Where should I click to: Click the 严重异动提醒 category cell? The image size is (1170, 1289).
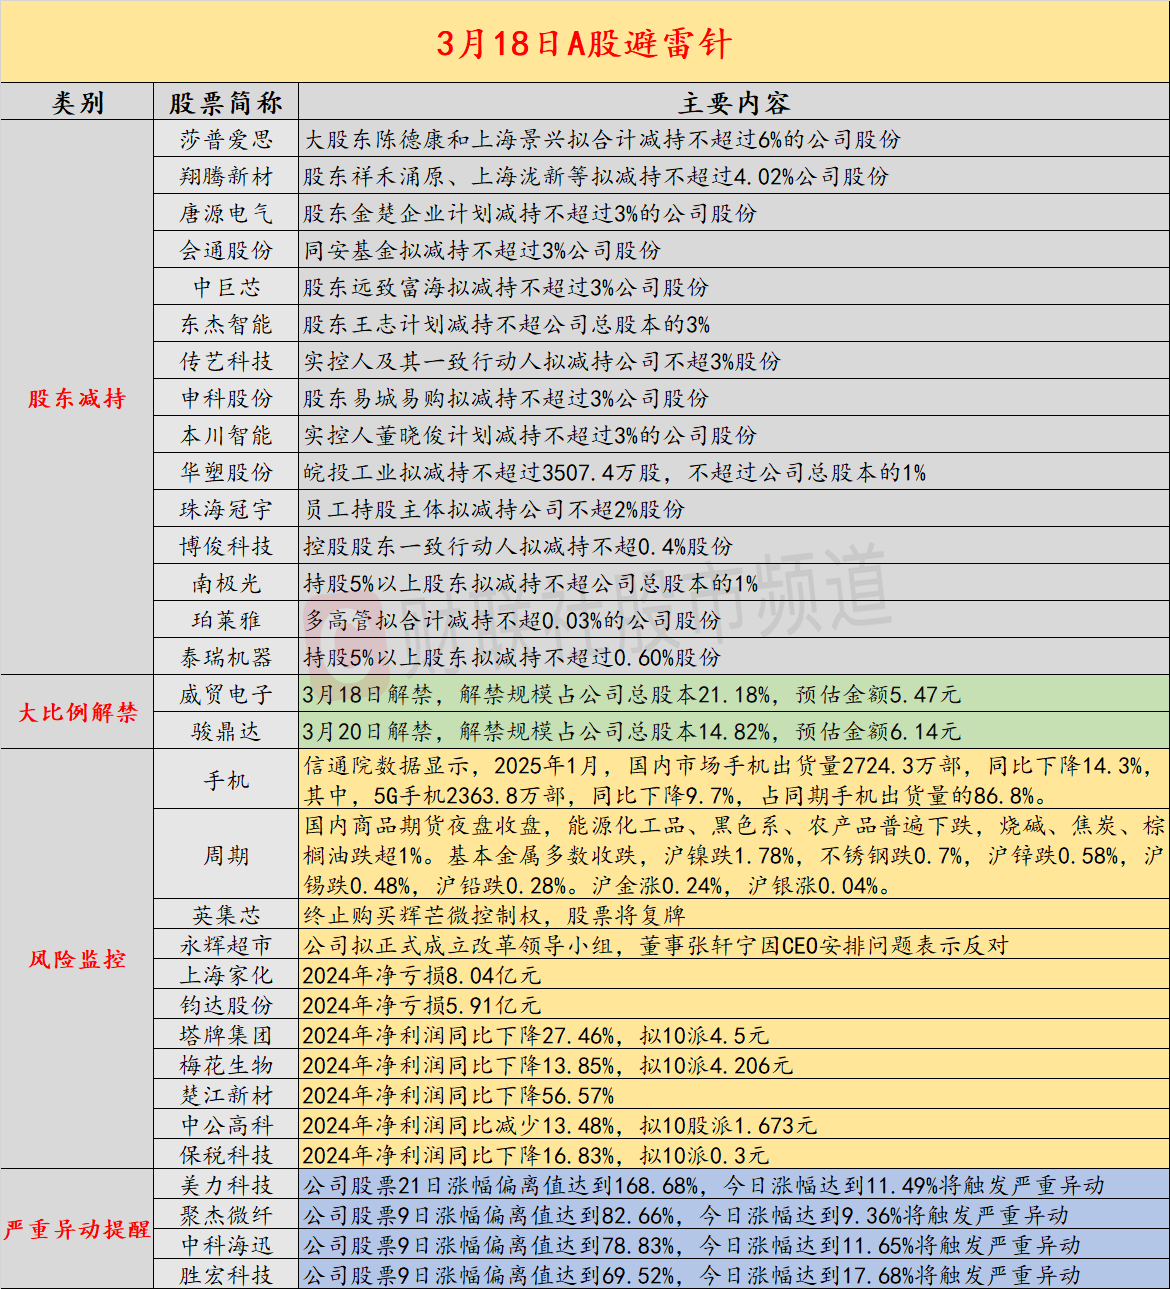tap(77, 1229)
